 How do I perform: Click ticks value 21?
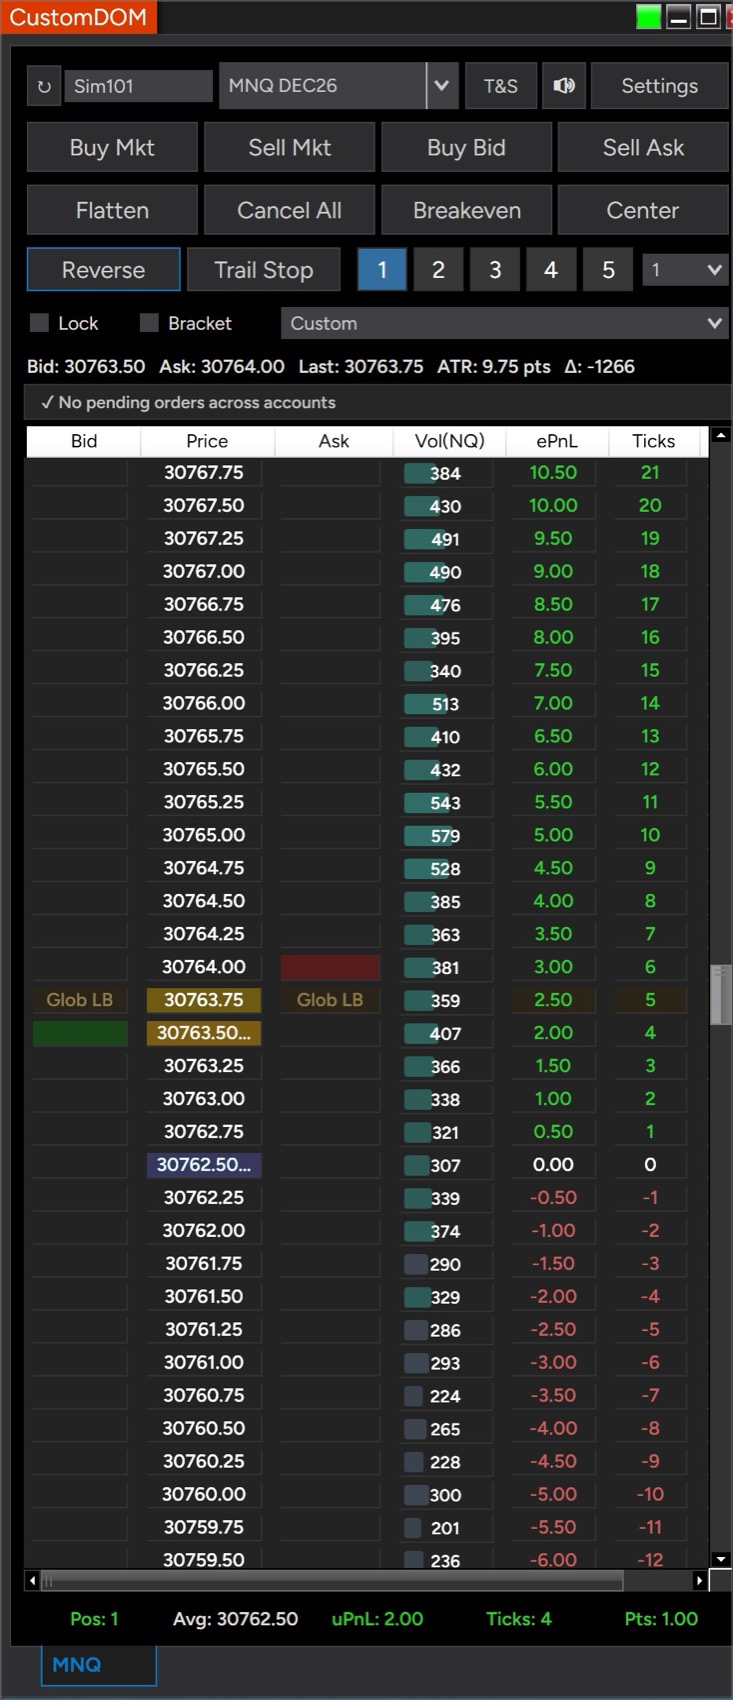coord(650,472)
